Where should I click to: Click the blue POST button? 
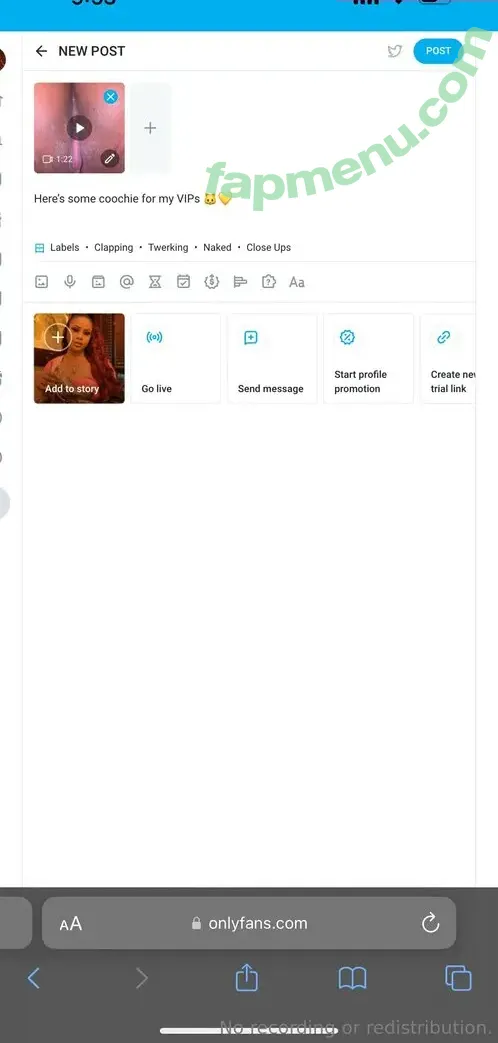pyautogui.click(x=437, y=51)
